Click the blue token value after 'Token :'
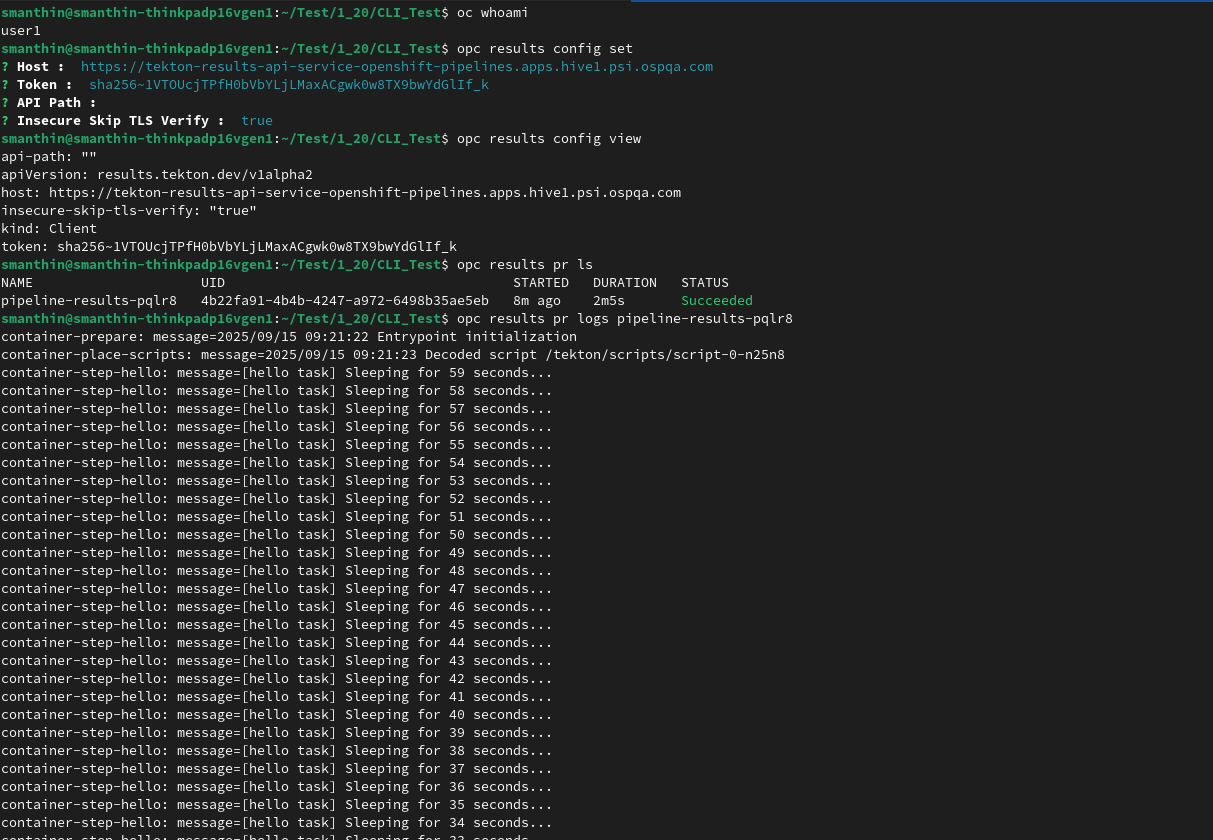The height and width of the screenshot is (840, 1213). pos(289,85)
